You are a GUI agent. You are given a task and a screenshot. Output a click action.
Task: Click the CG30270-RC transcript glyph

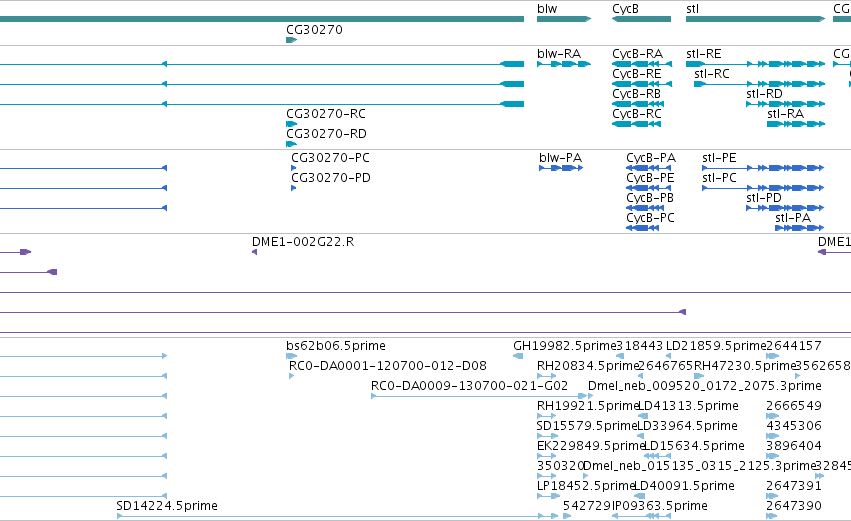point(291,124)
